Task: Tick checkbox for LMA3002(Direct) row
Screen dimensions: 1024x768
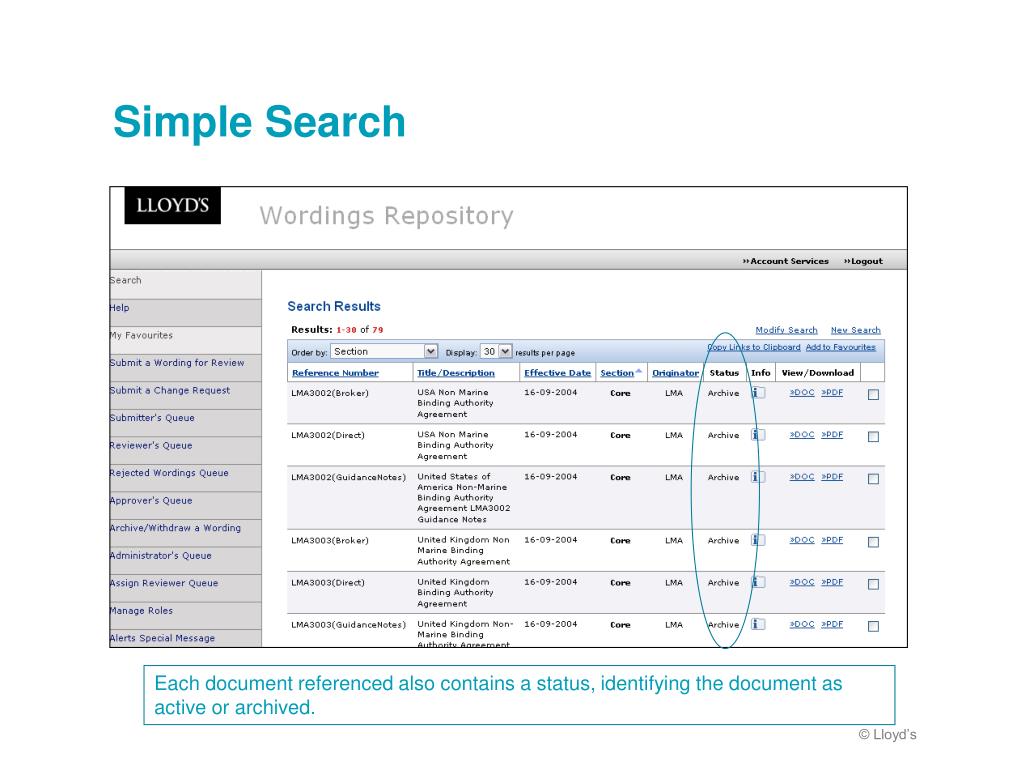Action: coord(873,437)
